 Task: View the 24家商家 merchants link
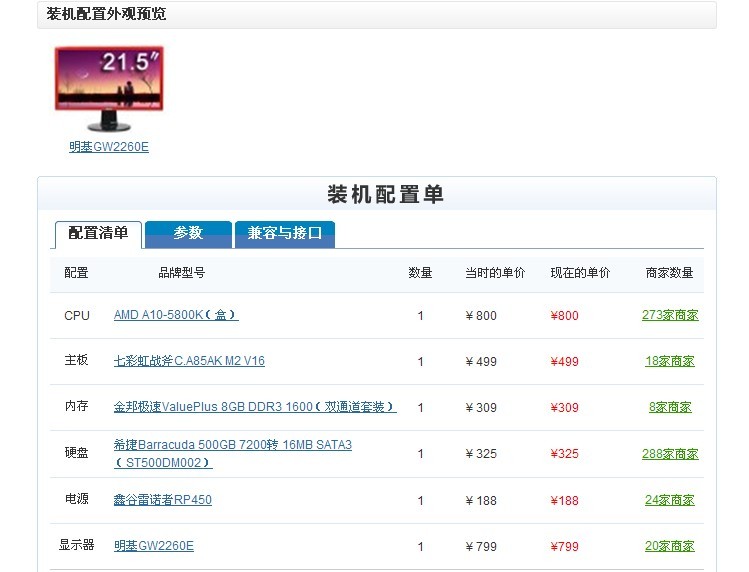670,500
